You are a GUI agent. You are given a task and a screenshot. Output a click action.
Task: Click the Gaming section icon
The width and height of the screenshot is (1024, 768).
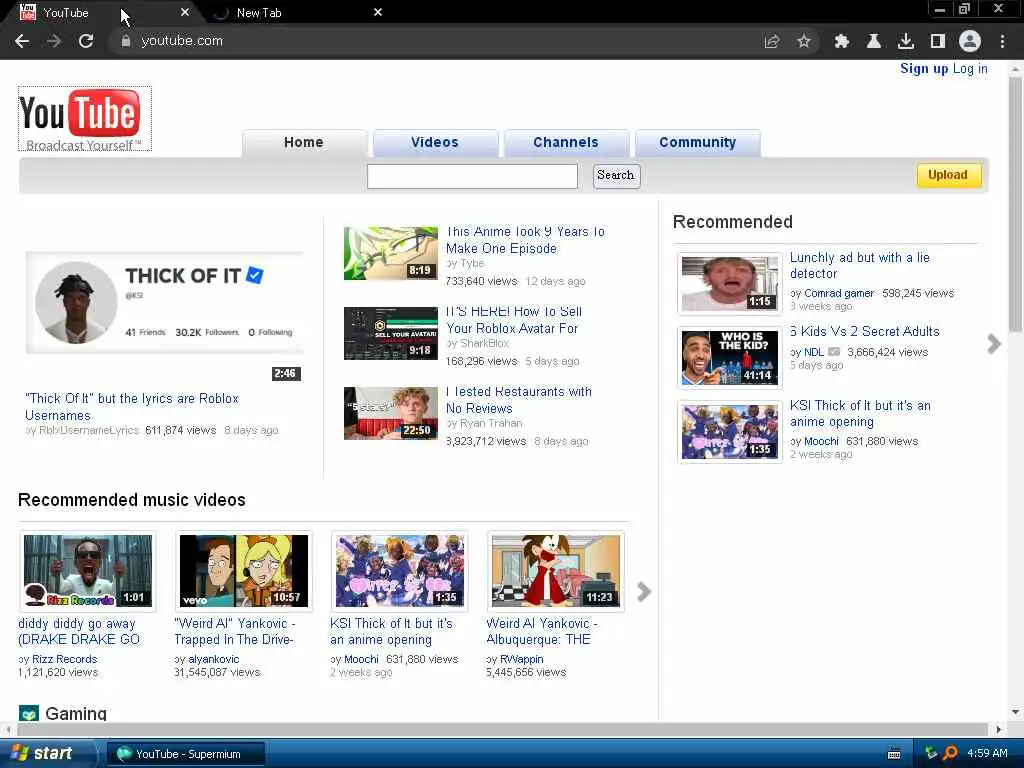pos(29,713)
